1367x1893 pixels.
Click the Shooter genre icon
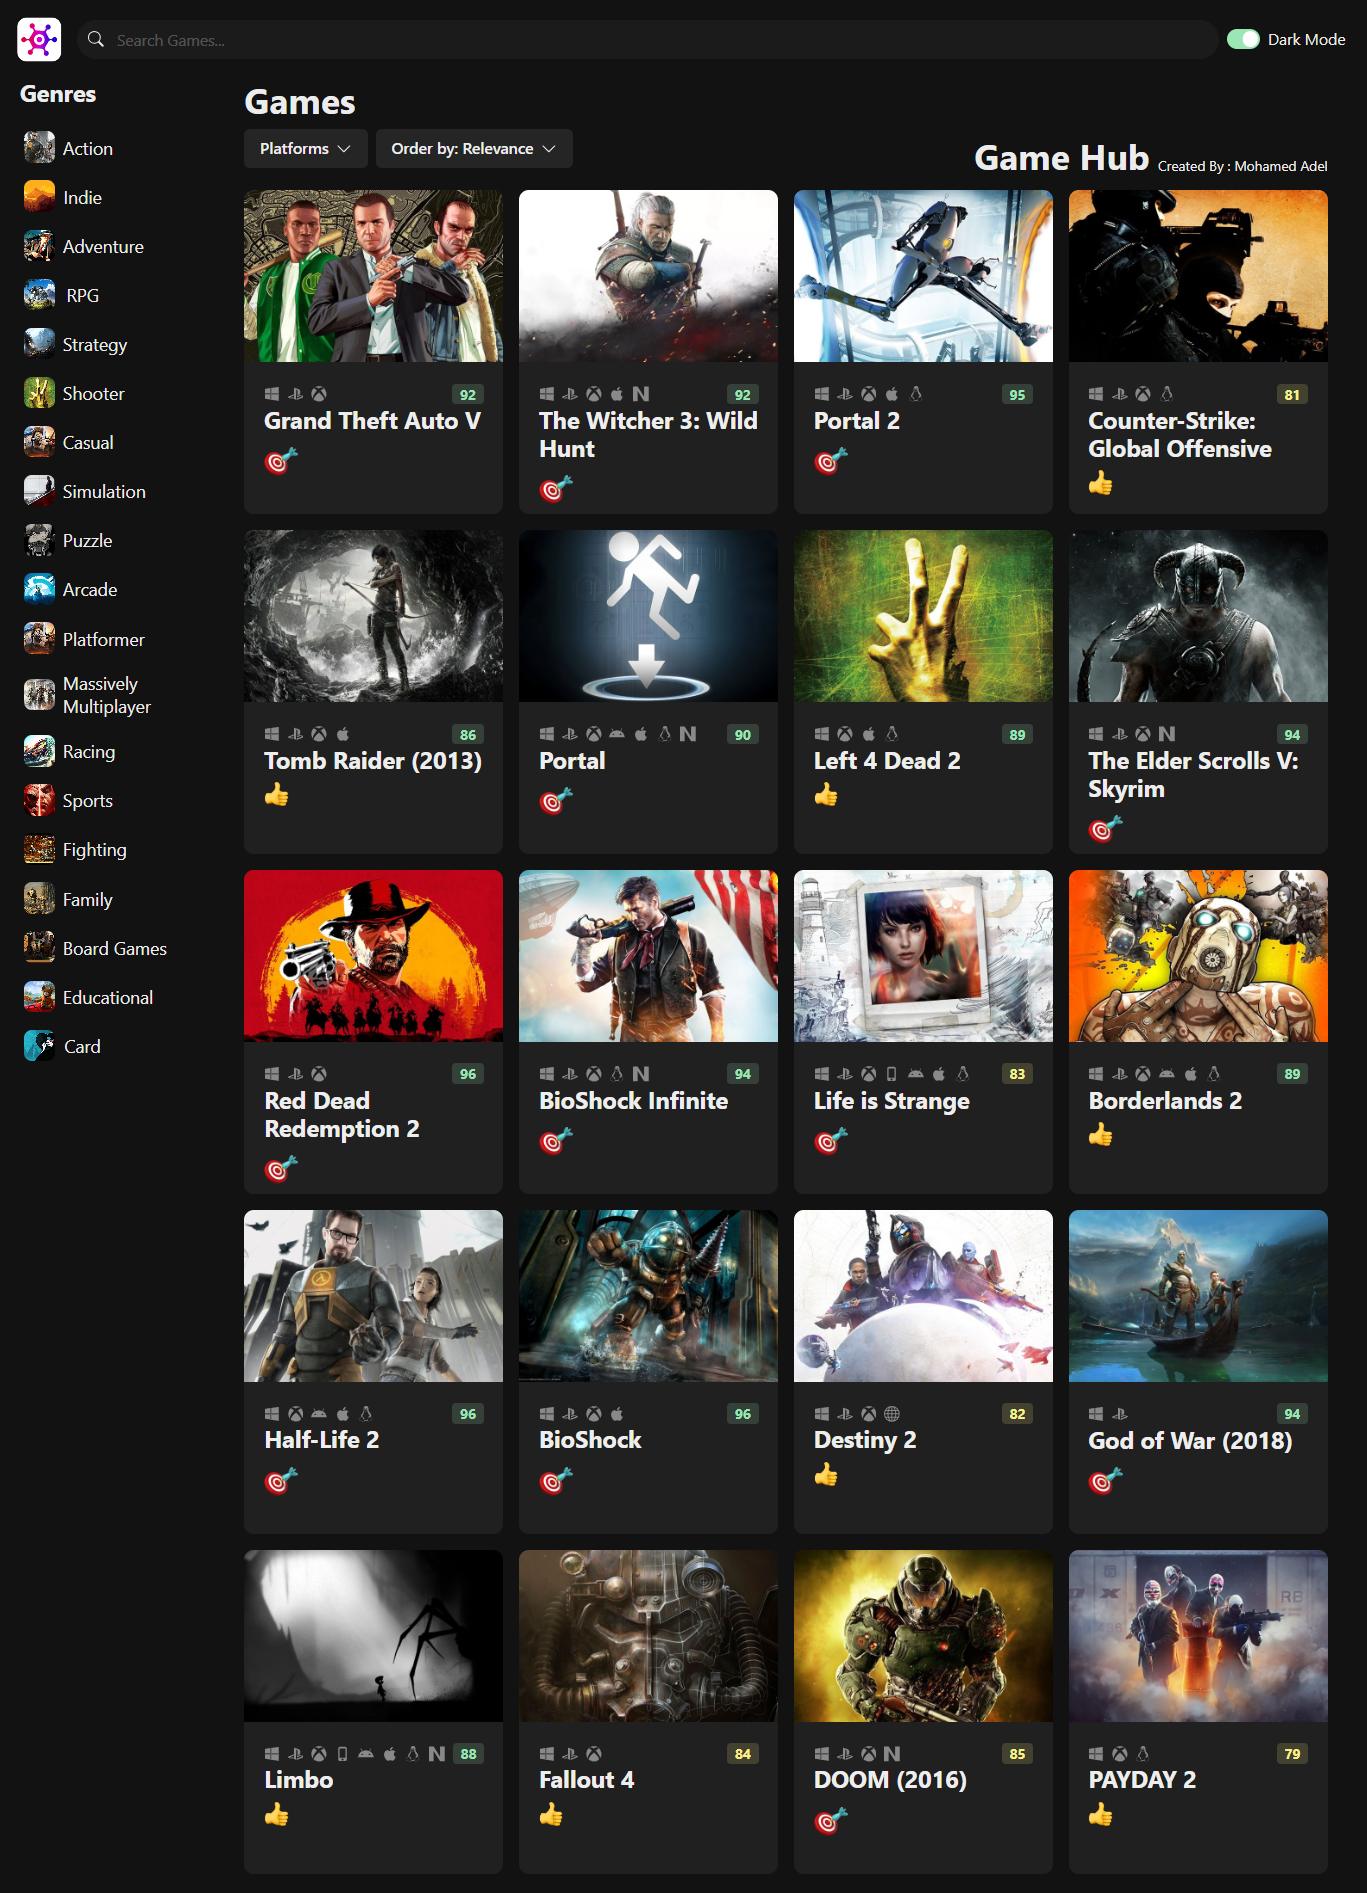[39, 393]
